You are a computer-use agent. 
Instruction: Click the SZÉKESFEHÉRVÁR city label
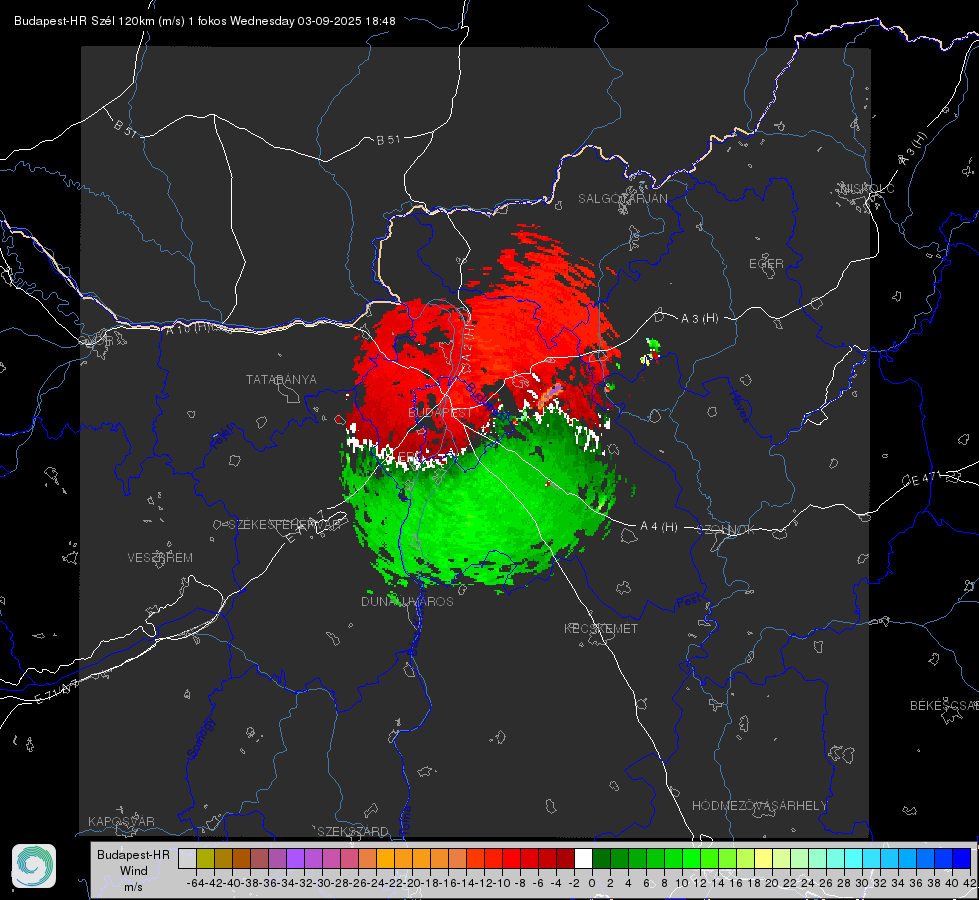(287, 525)
